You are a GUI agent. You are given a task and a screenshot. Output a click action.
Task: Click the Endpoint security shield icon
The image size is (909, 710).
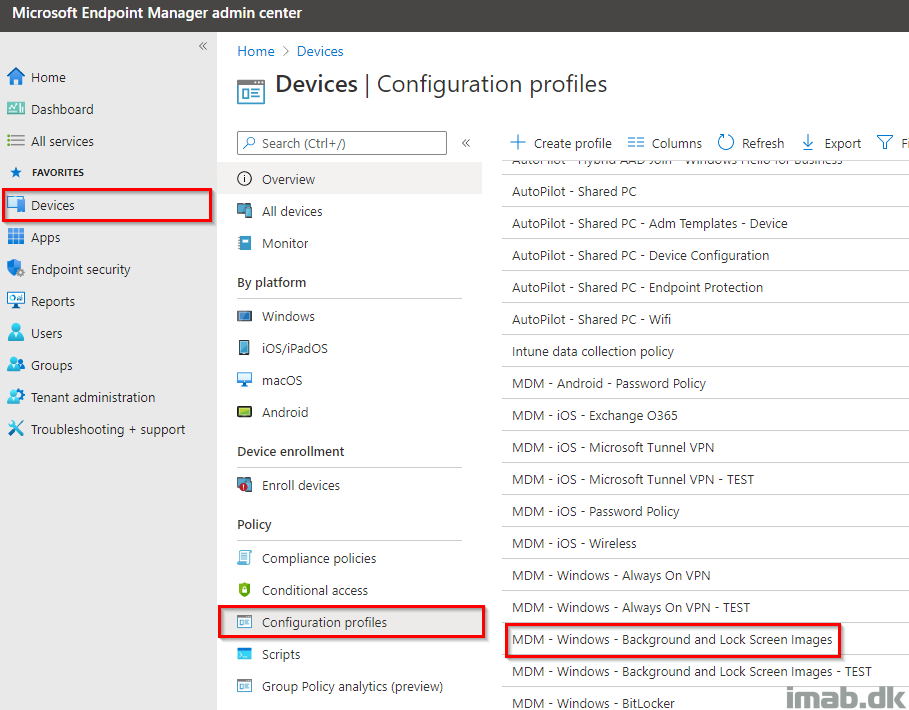click(x=16, y=268)
